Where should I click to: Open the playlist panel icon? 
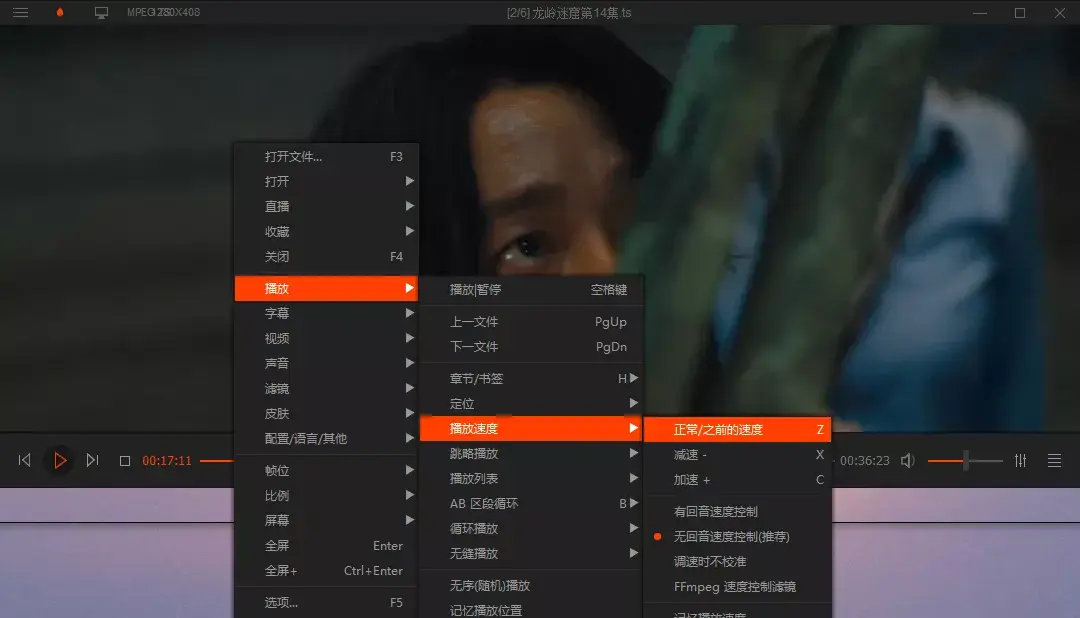(1055, 460)
